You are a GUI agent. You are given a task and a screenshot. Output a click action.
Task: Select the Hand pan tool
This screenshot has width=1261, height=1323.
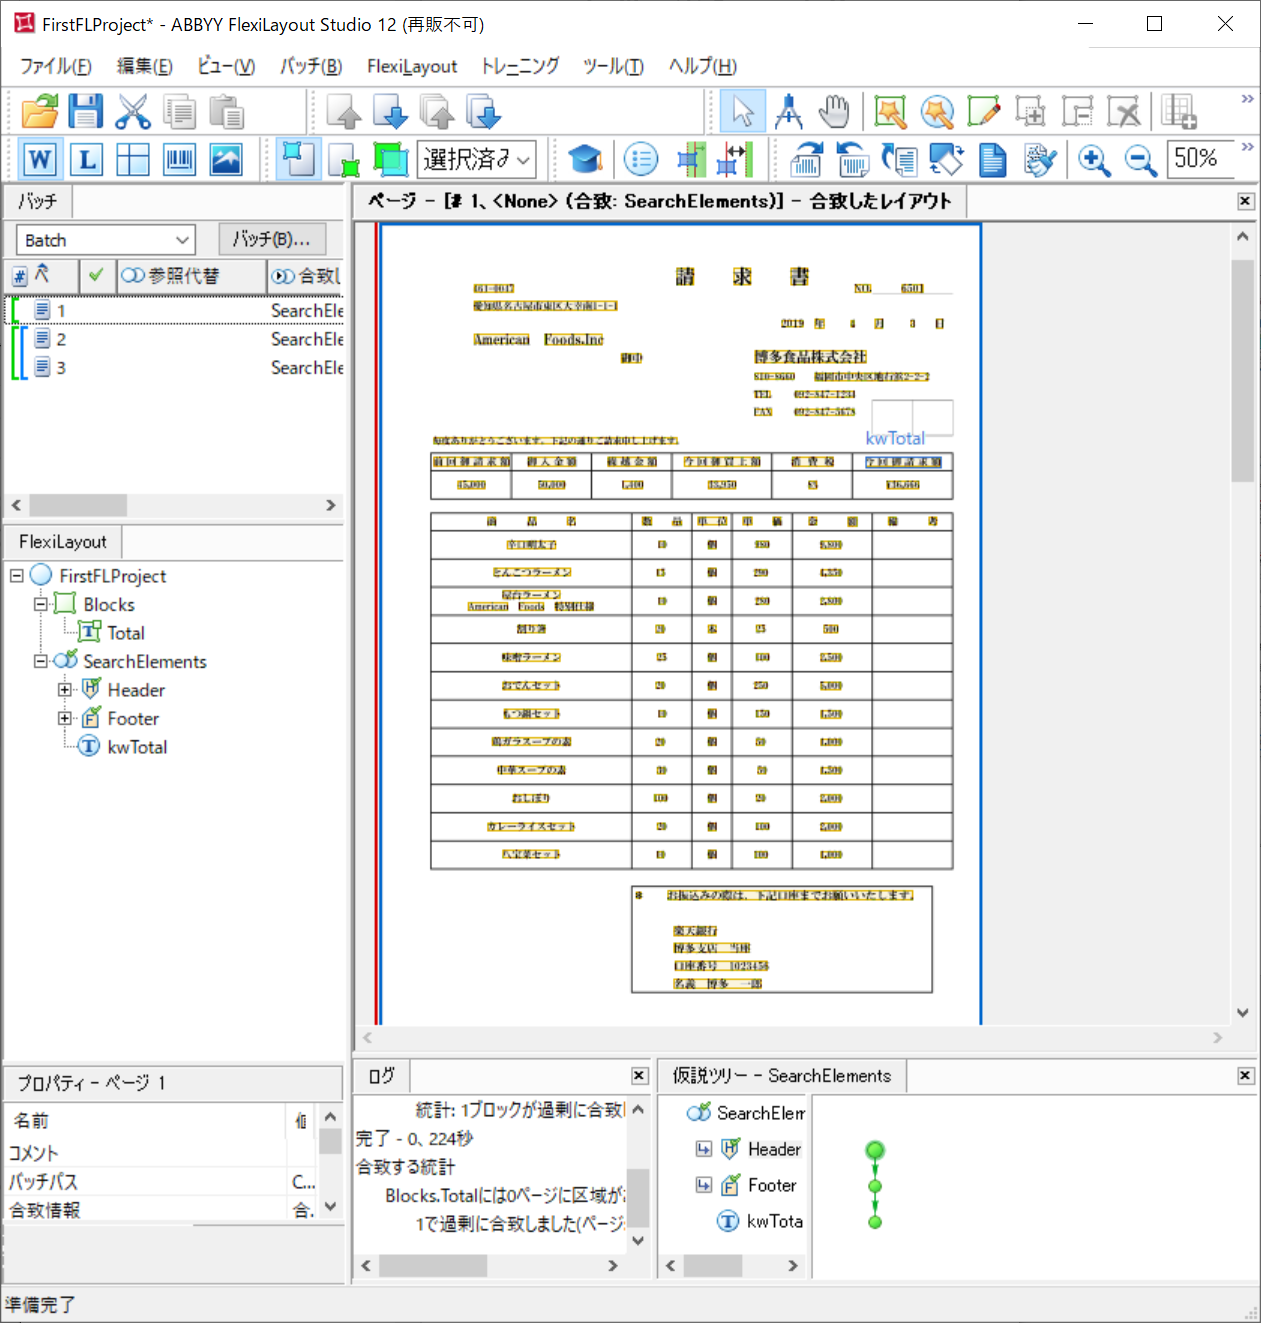834,111
